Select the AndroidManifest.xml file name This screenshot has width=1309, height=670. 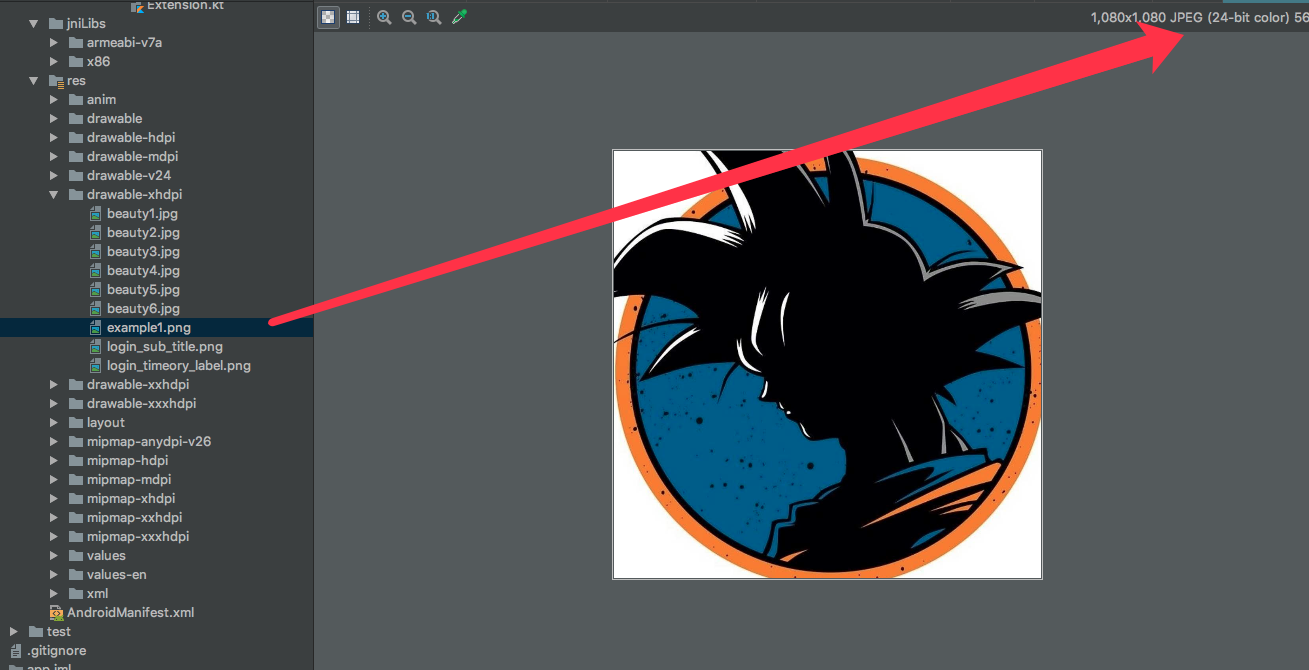(x=131, y=612)
